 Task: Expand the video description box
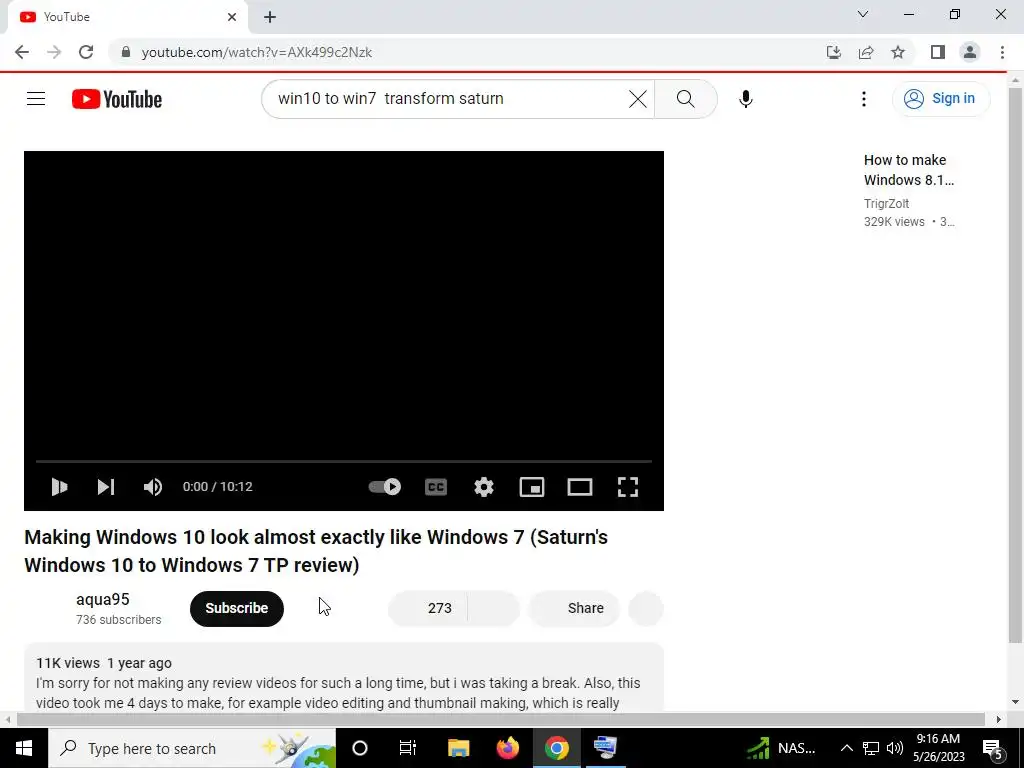tap(344, 677)
